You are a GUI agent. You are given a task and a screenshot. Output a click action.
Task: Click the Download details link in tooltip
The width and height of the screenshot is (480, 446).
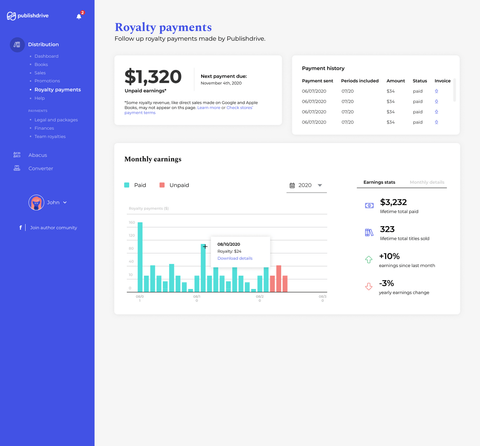tap(235, 258)
